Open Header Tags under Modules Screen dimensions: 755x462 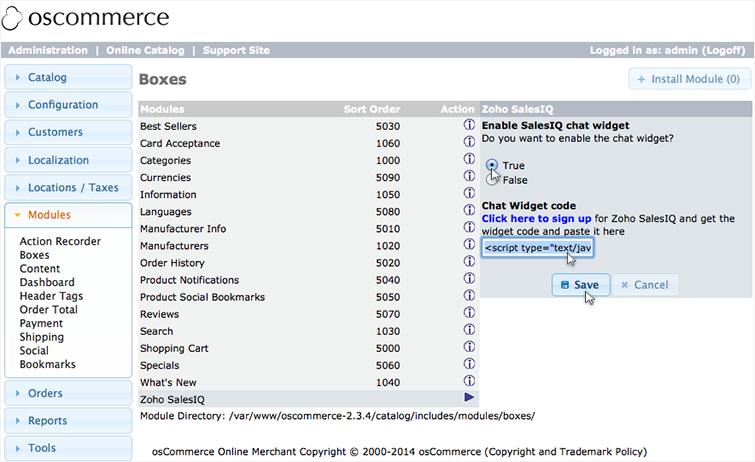click(x=51, y=296)
